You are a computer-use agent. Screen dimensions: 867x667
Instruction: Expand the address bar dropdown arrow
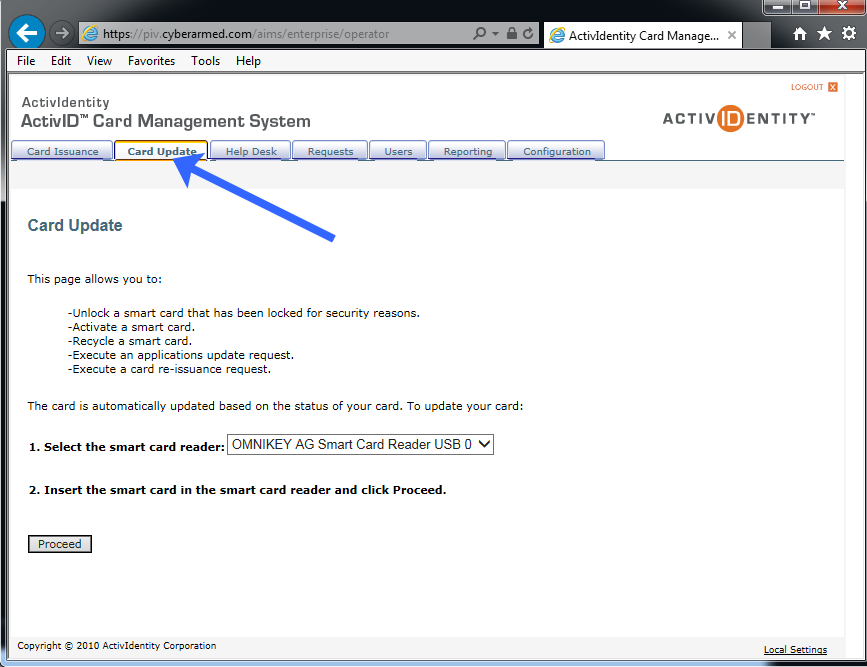pyautogui.click(x=495, y=34)
